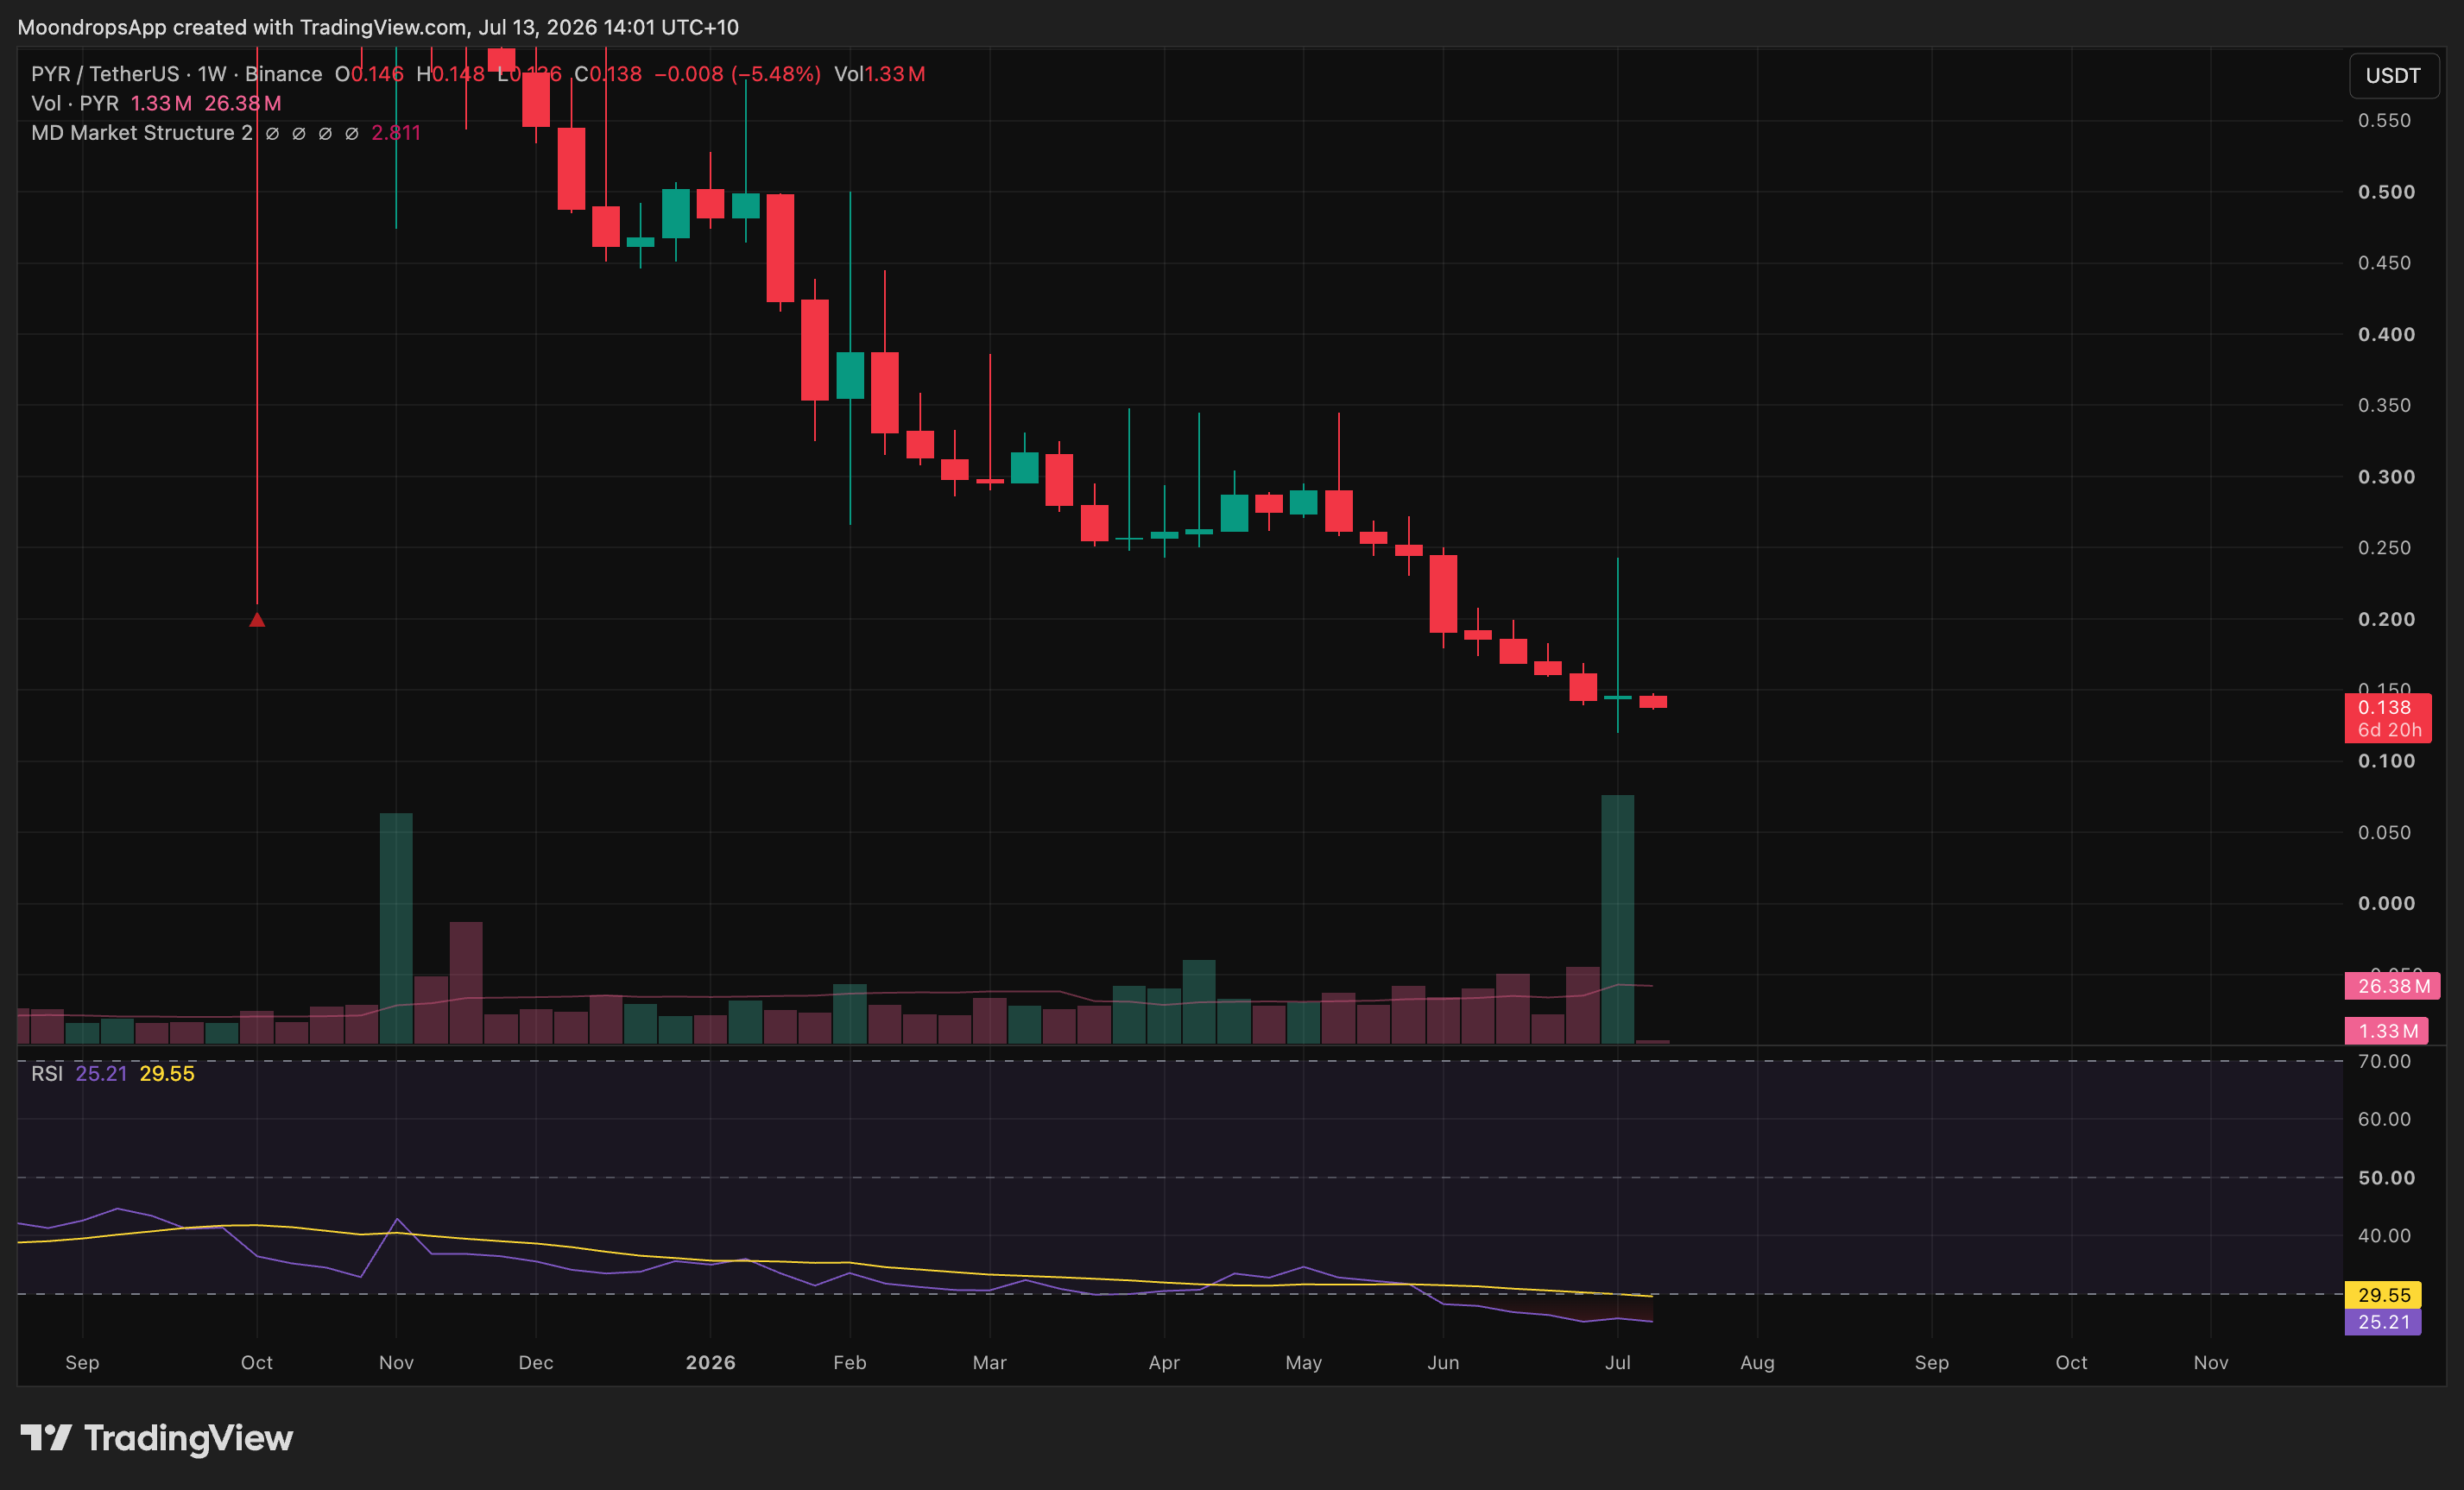This screenshot has height=1490, width=2464.
Task: Click the 2026 year label on time axis
Action: click(x=710, y=1362)
